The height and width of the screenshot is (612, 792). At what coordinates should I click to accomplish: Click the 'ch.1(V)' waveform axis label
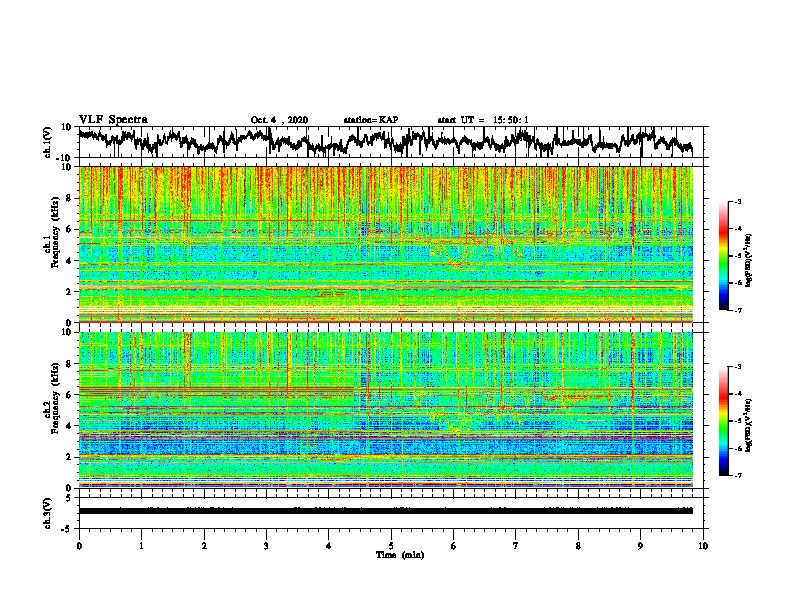coord(47,142)
